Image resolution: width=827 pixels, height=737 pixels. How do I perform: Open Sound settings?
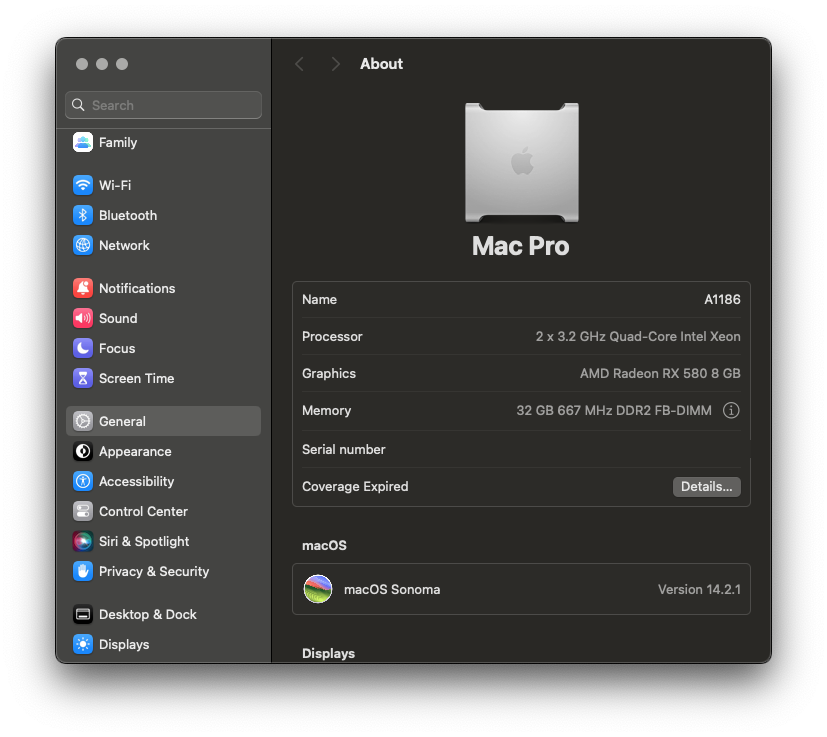click(164, 318)
